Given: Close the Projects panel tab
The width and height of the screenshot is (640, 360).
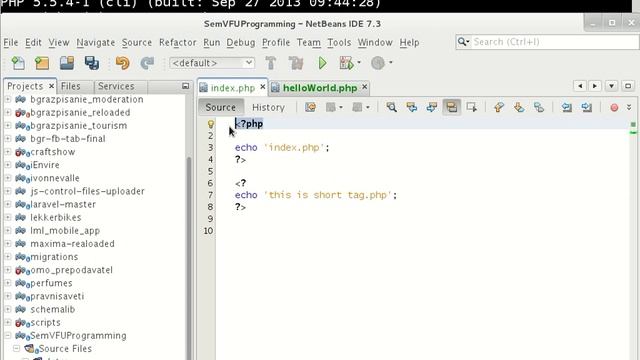Looking at the screenshot, I should coord(51,86).
